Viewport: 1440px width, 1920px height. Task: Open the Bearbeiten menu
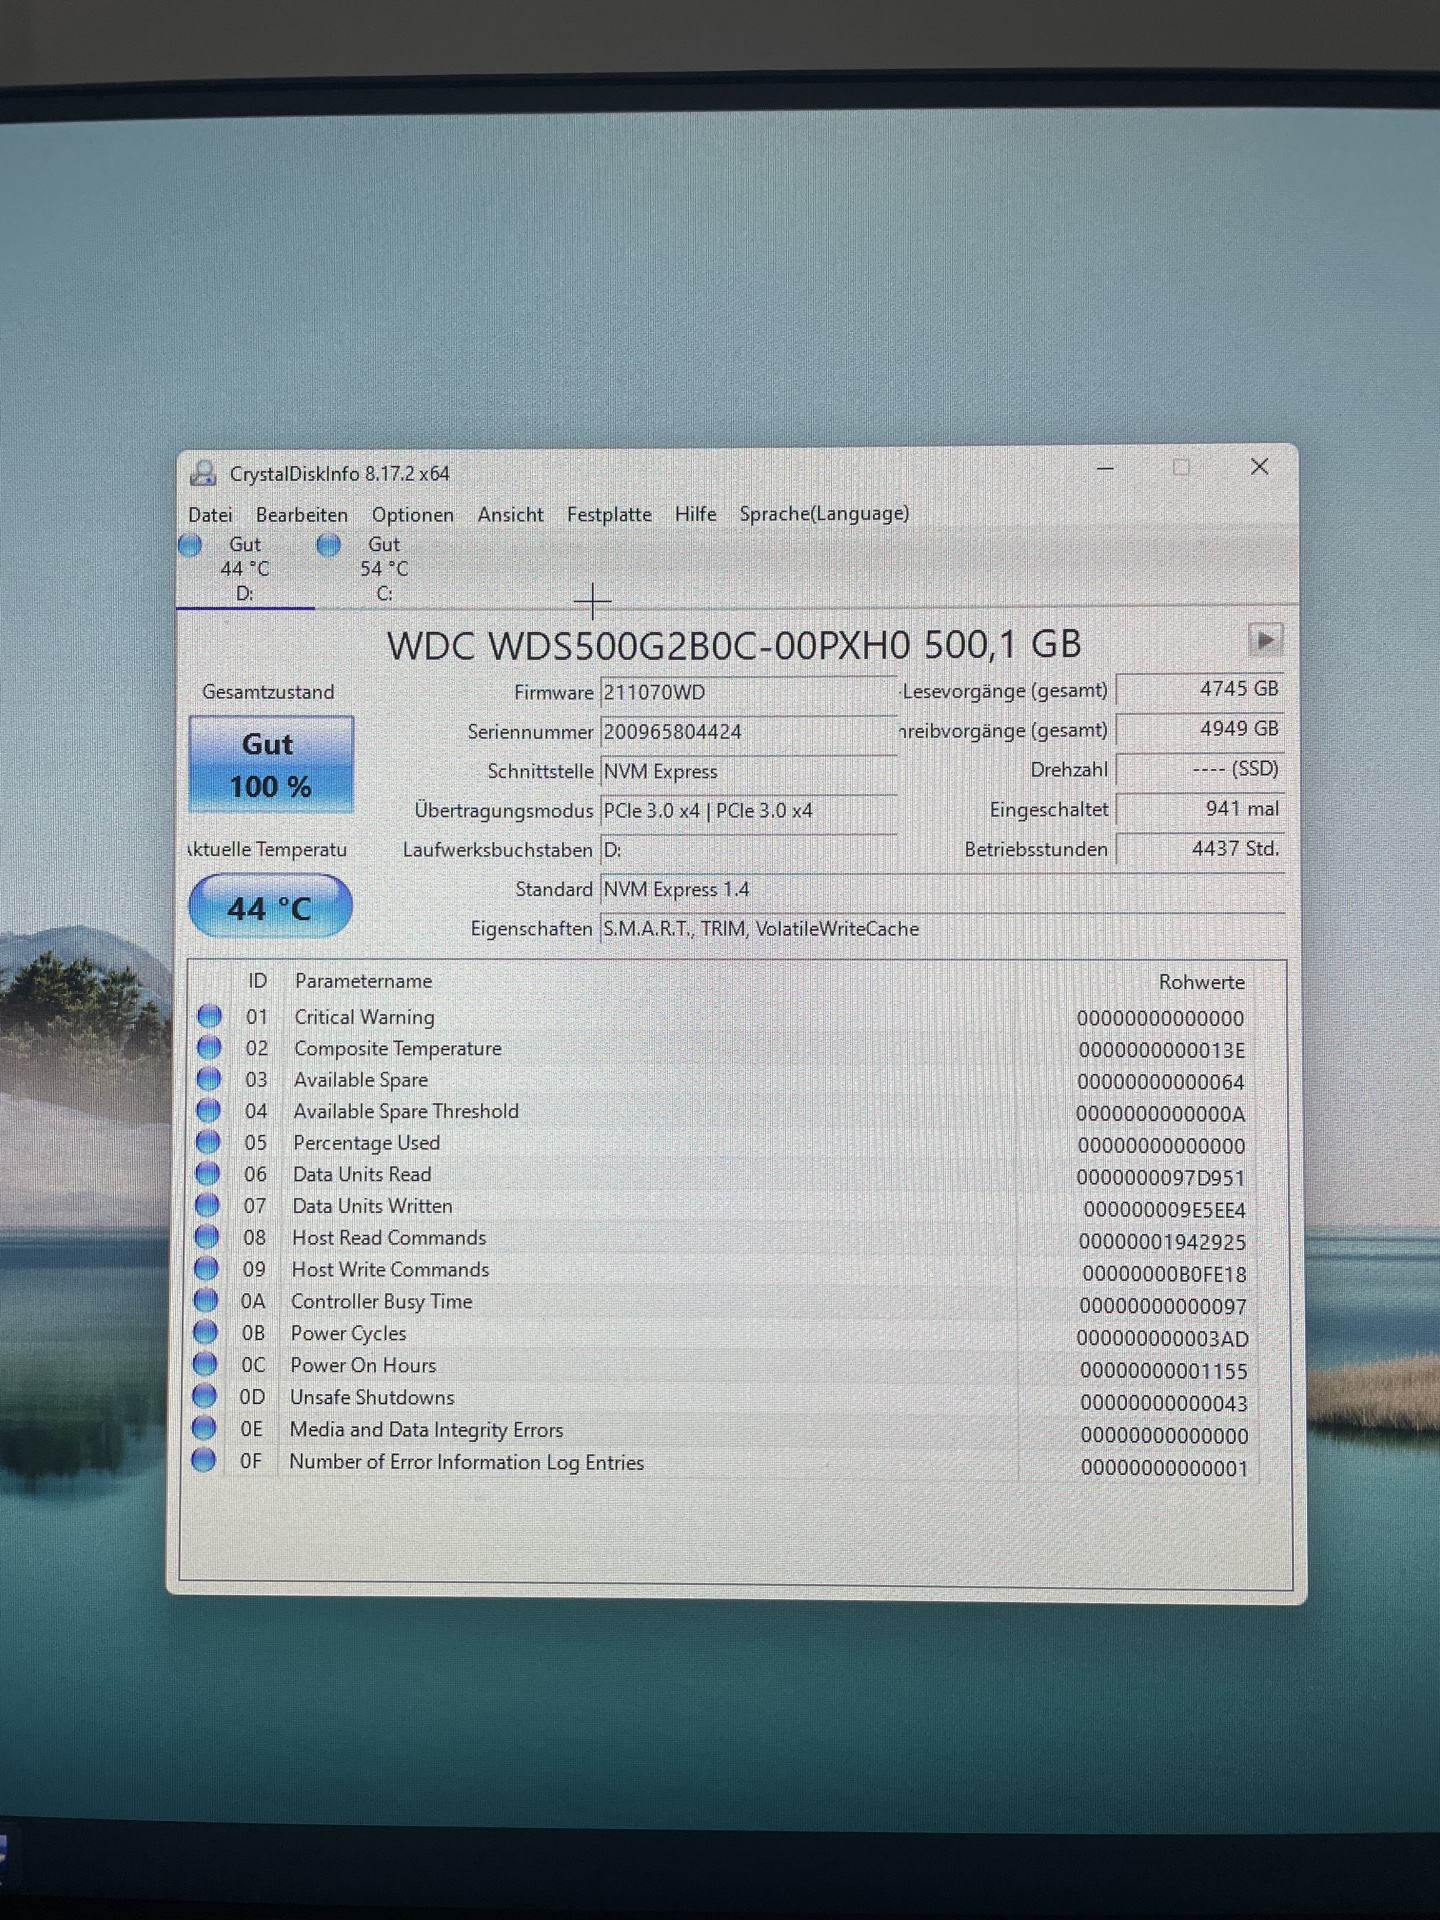[302, 514]
